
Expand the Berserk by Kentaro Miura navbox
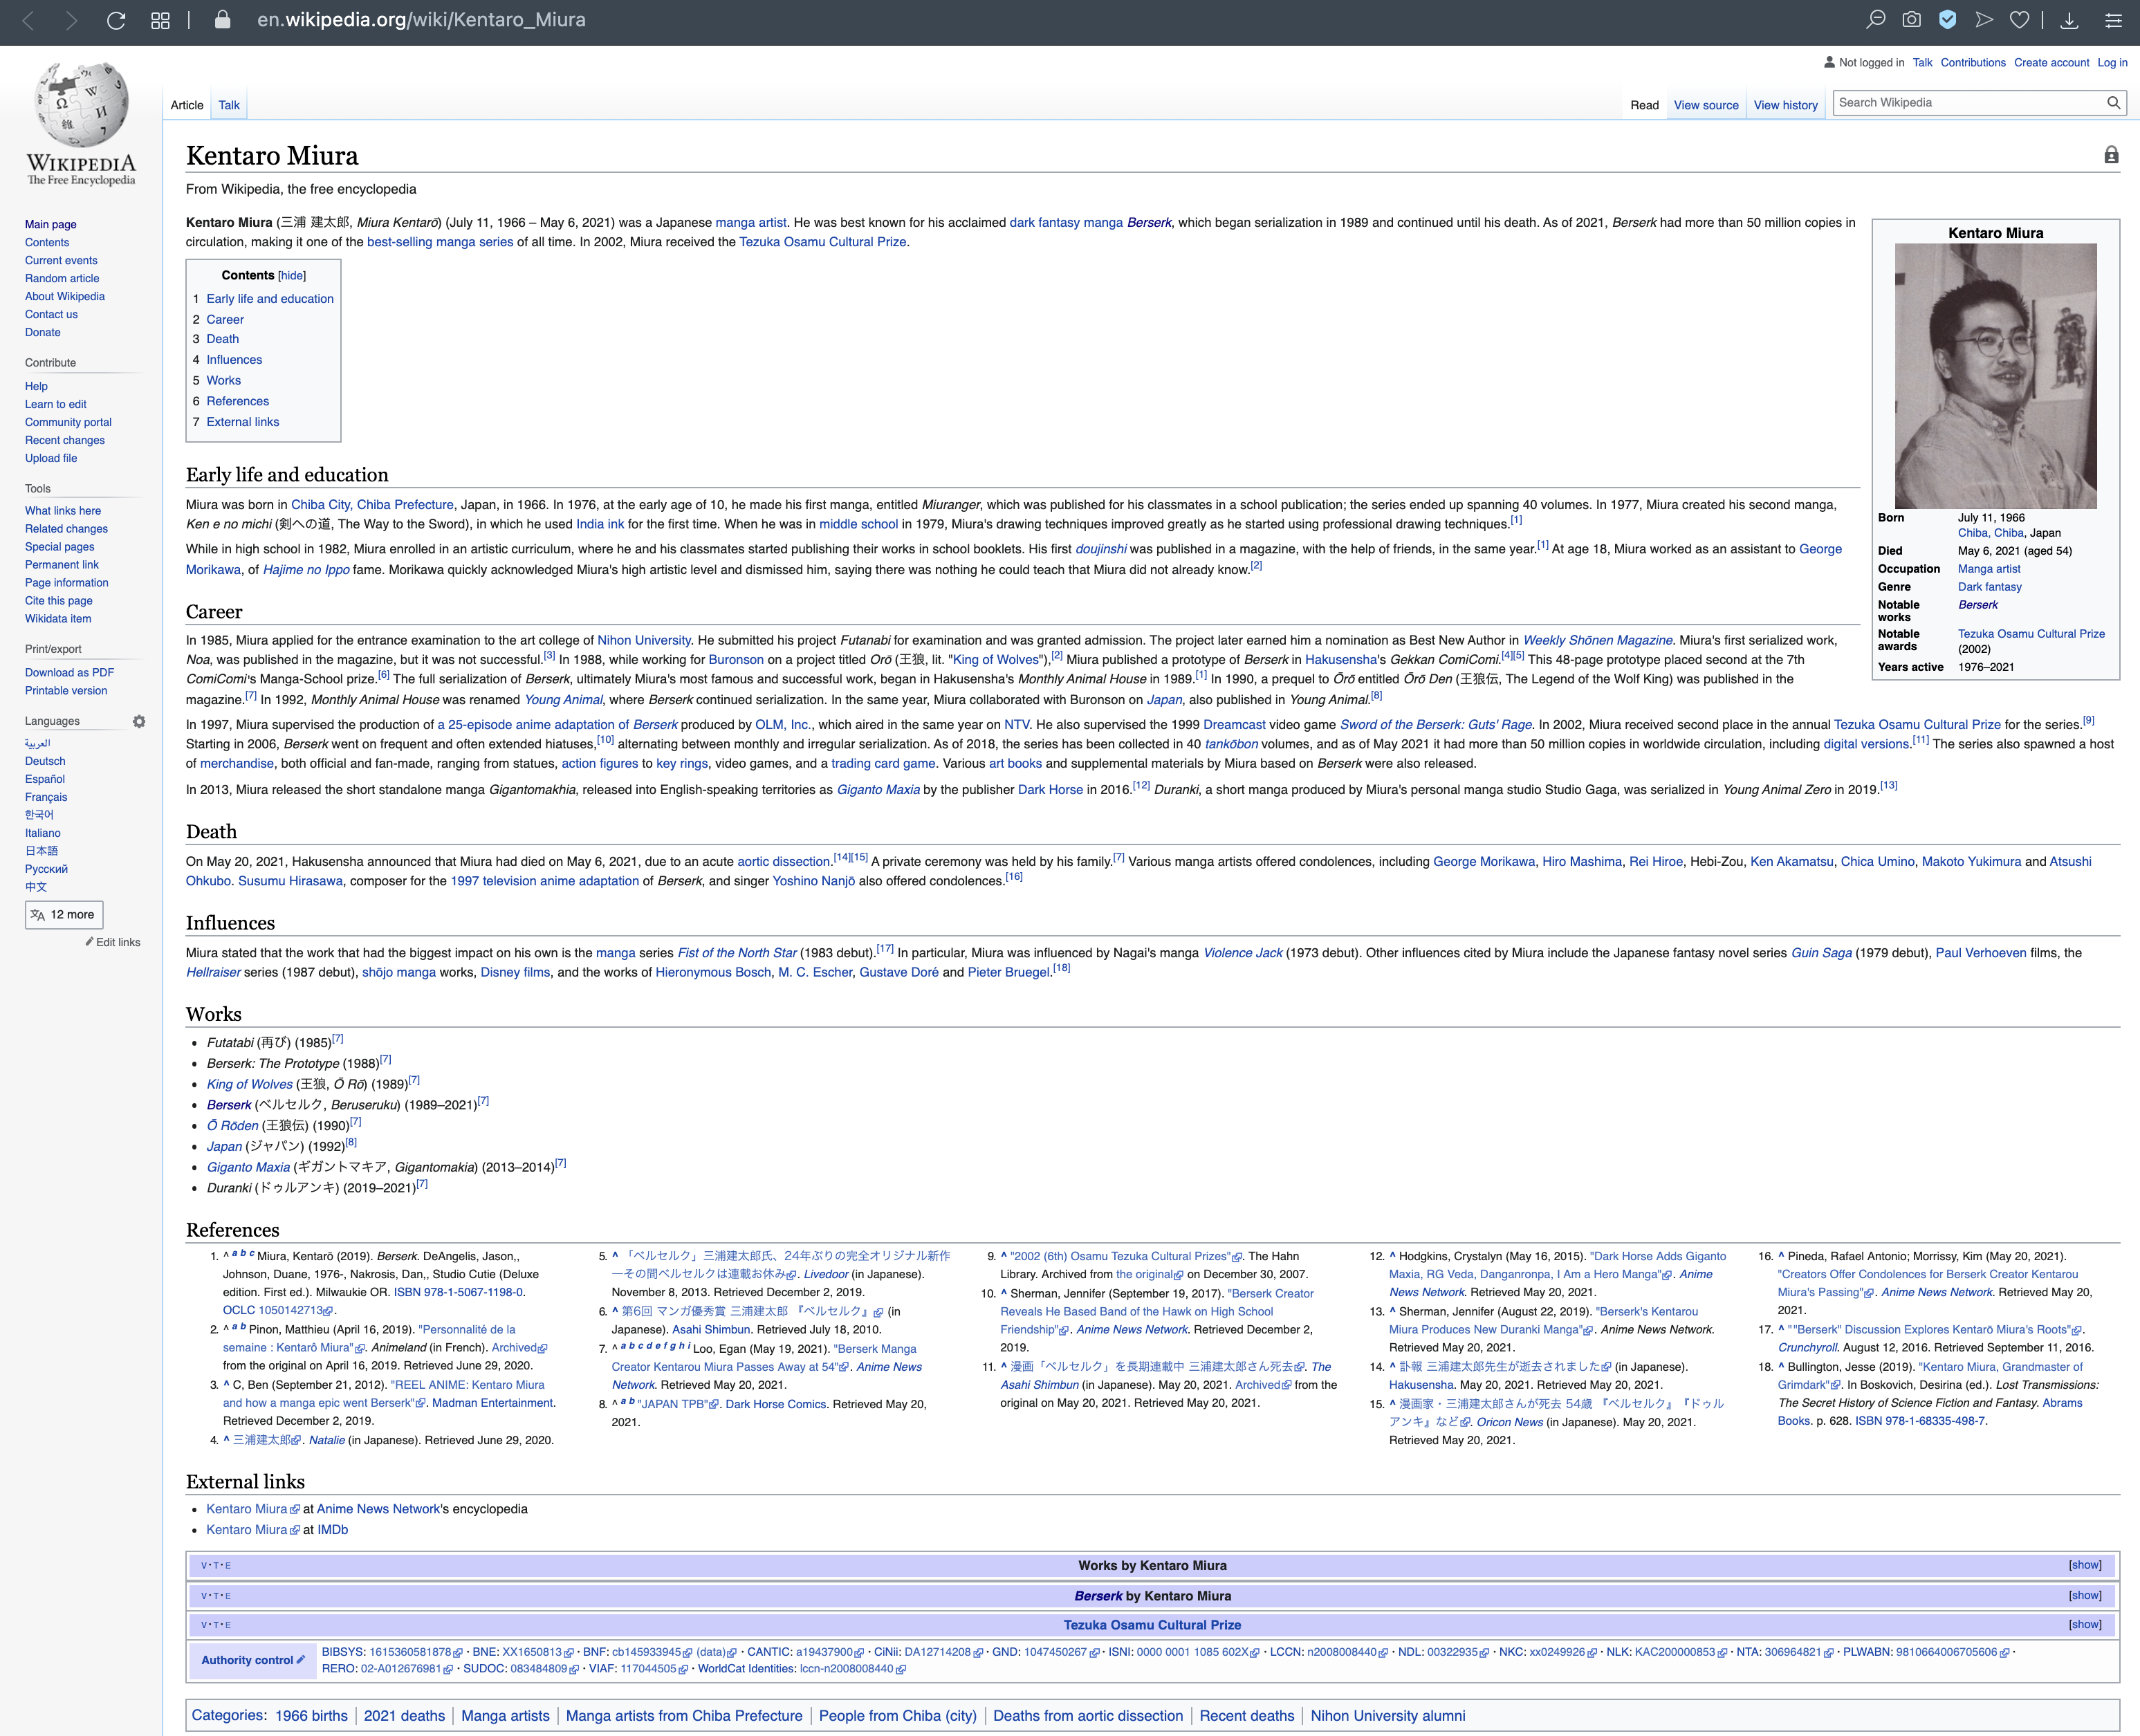pos(2085,1595)
